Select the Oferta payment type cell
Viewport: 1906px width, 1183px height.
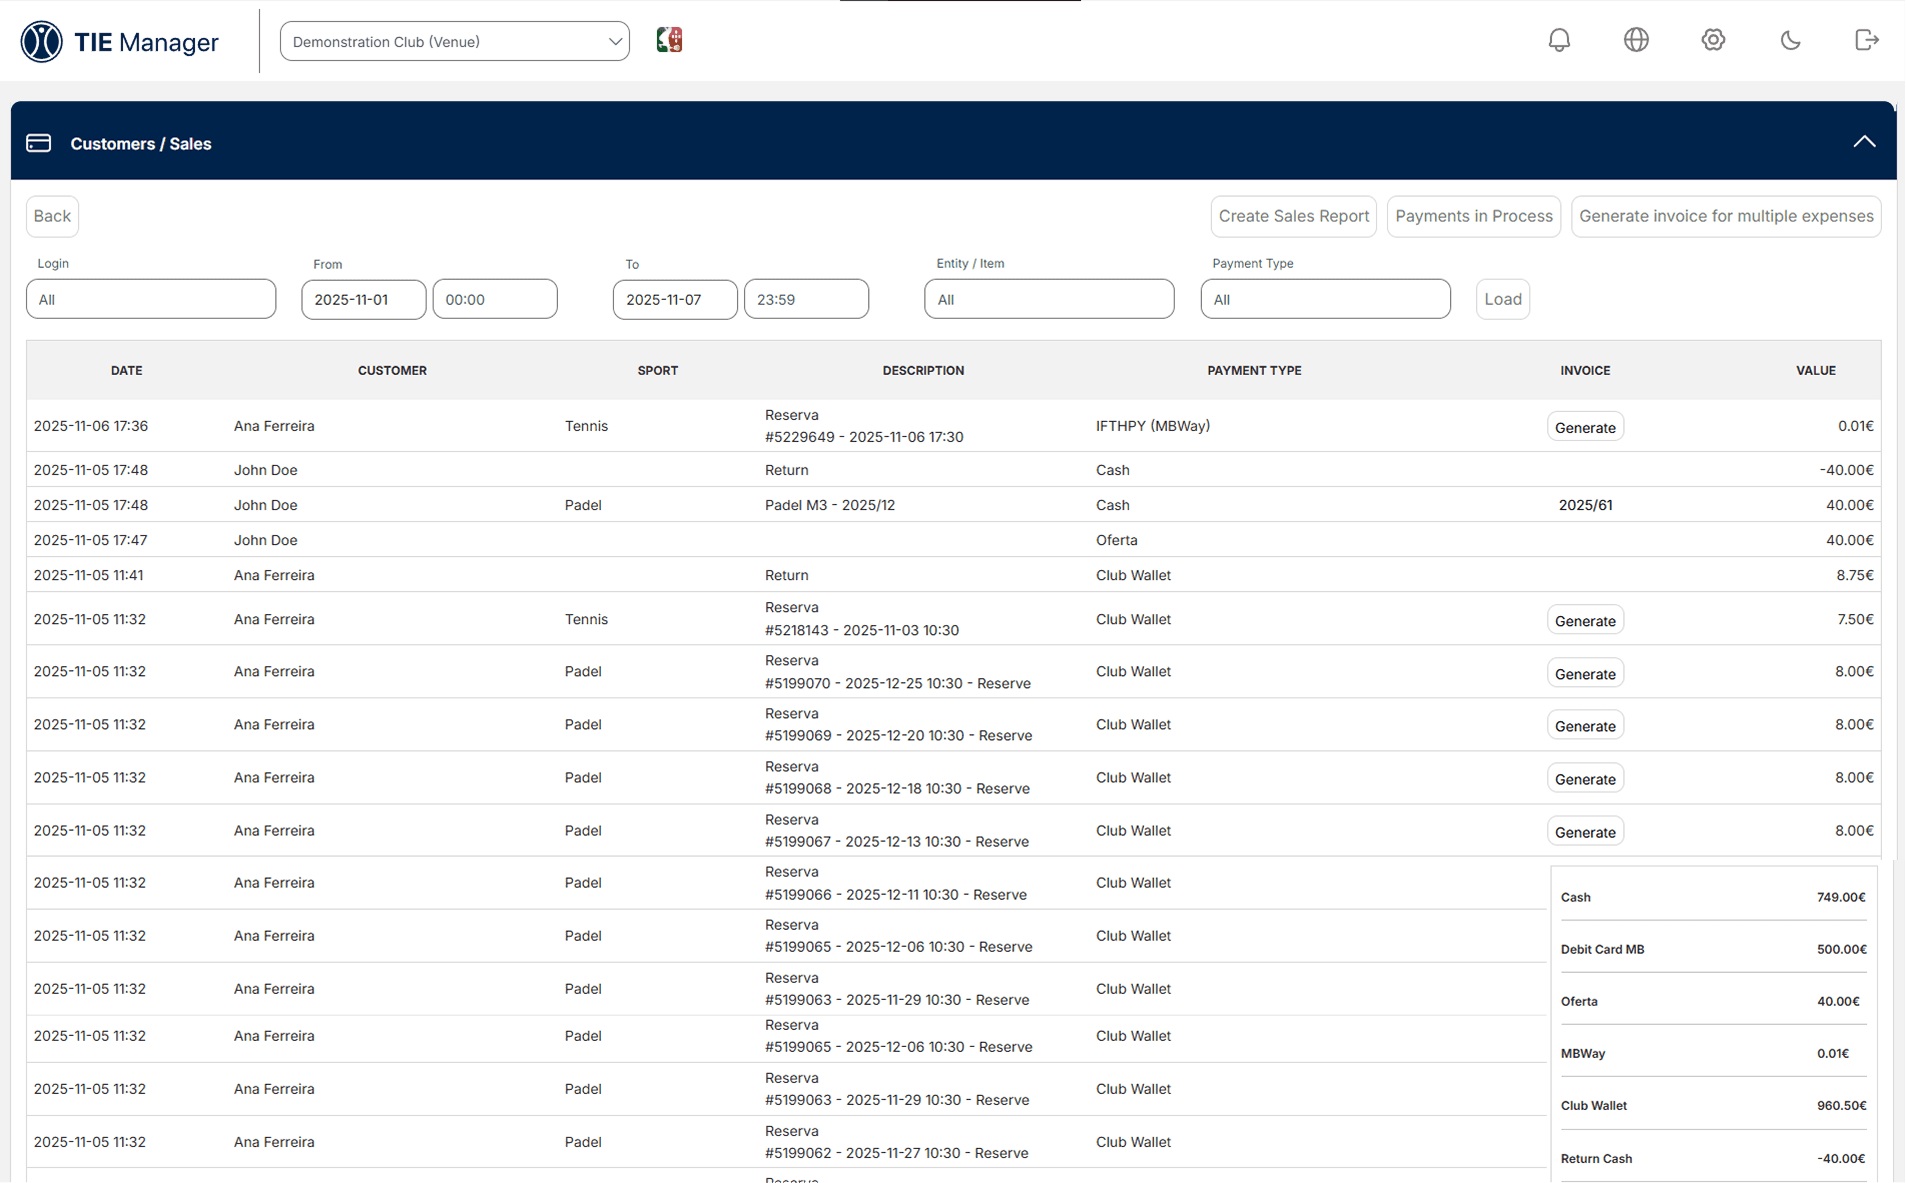(1117, 540)
